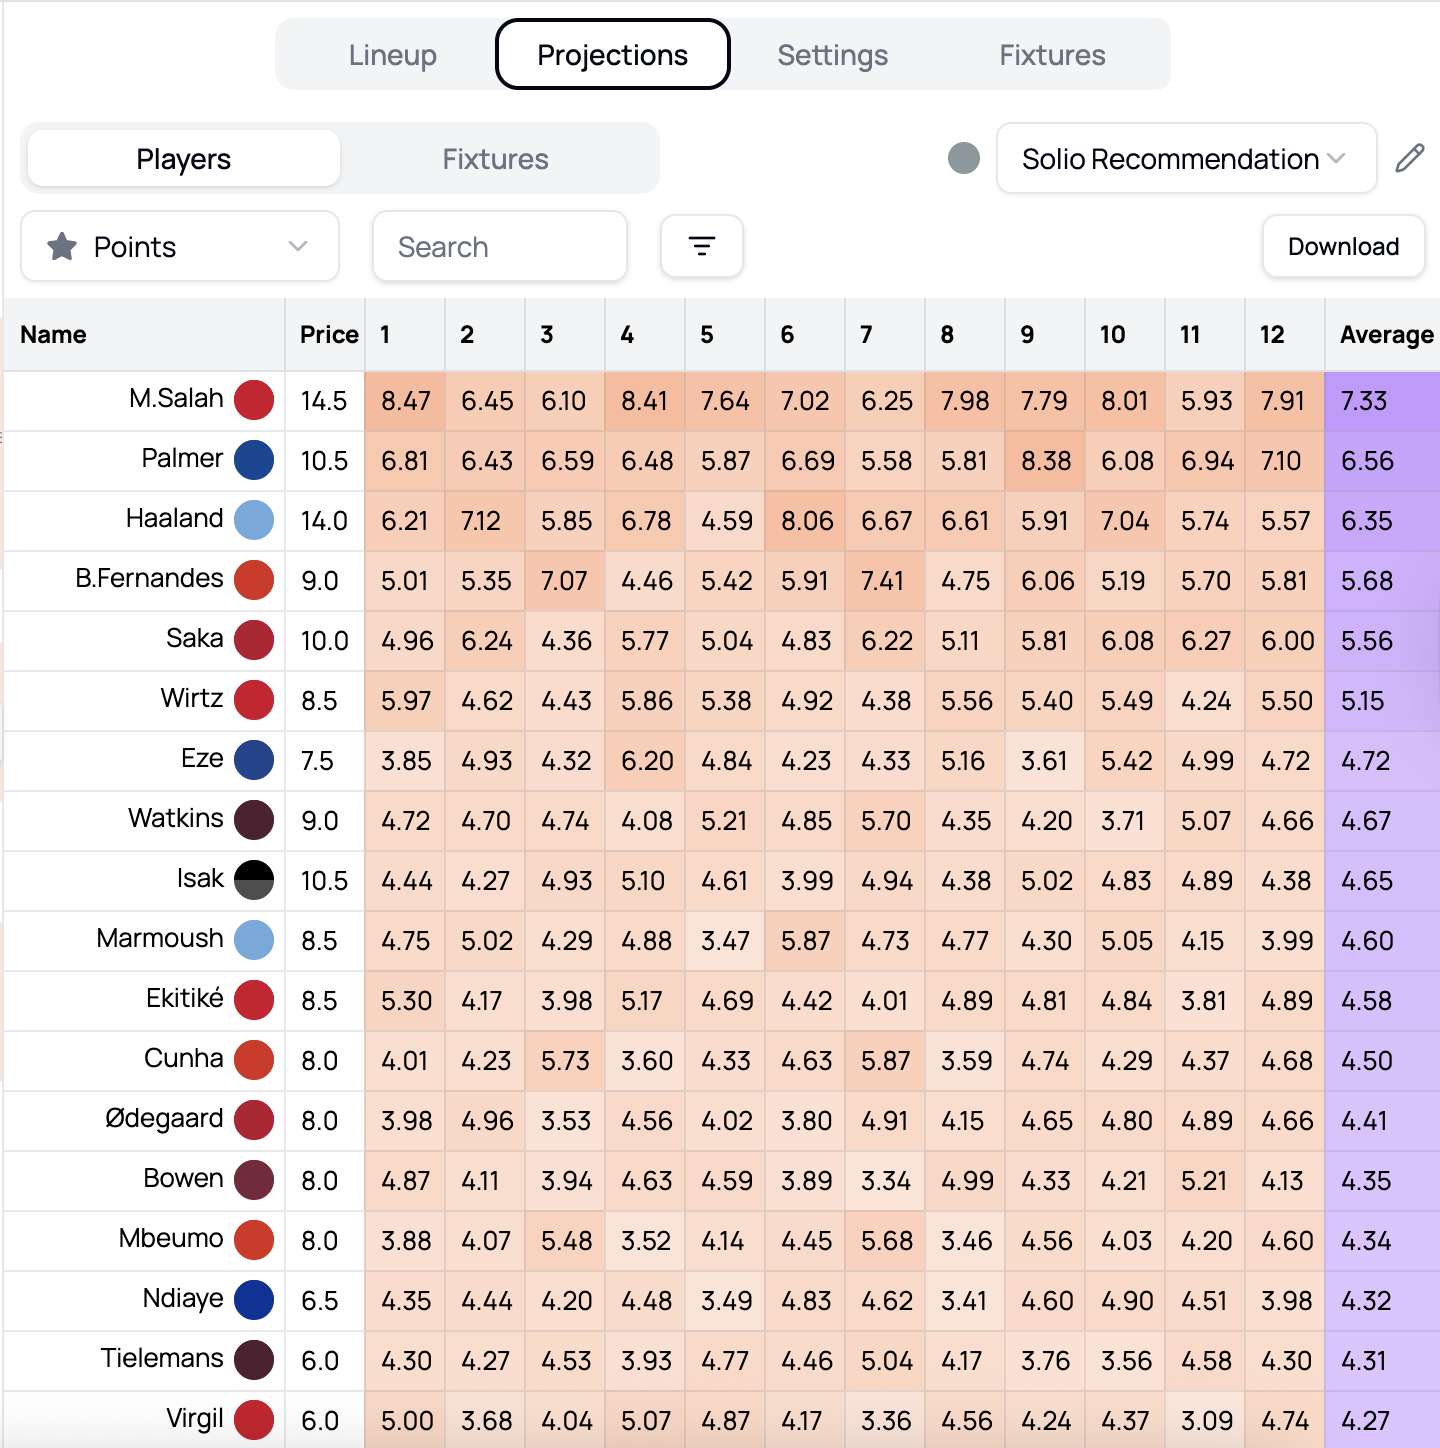The width and height of the screenshot is (1440, 1448).
Task: Click the Download button
Action: pyautogui.click(x=1342, y=246)
